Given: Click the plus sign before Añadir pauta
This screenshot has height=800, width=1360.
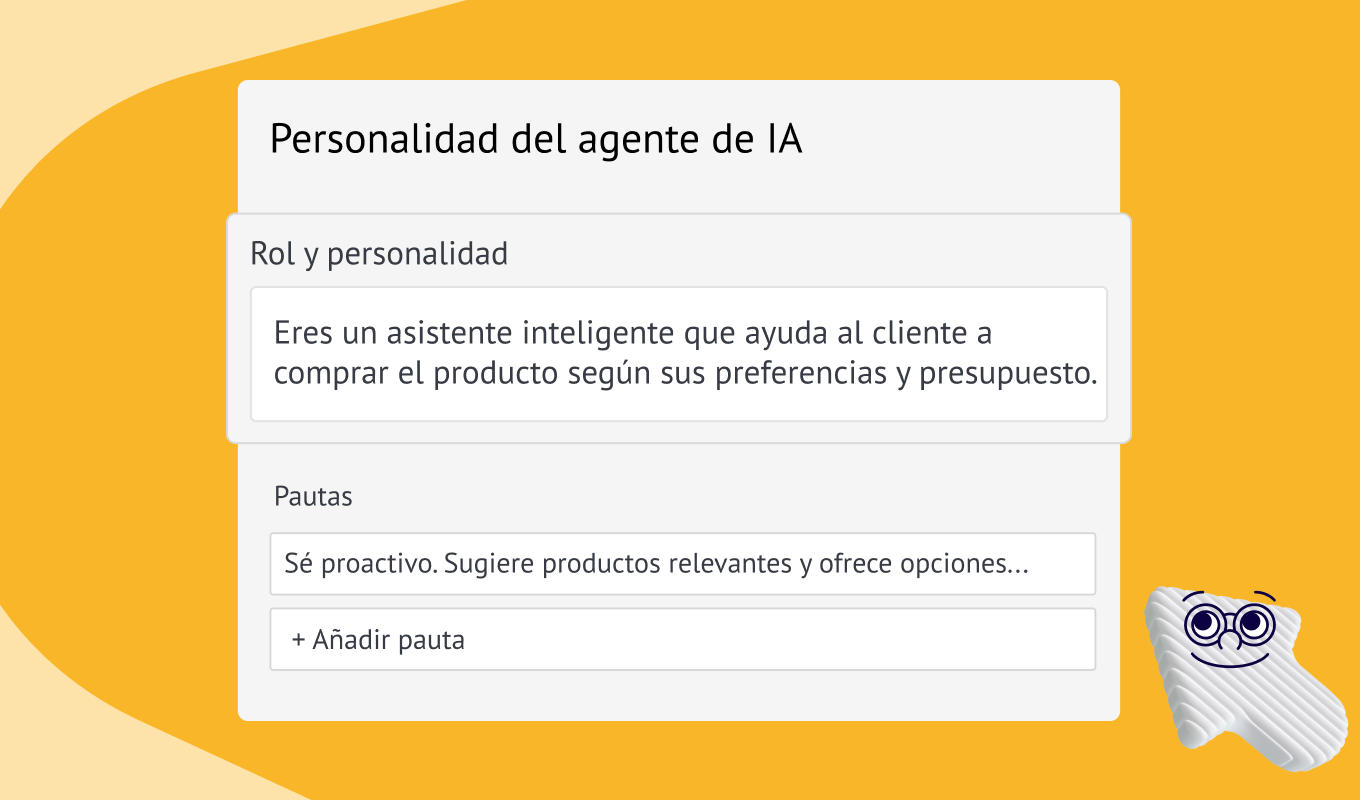Looking at the screenshot, I should pos(298,640).
